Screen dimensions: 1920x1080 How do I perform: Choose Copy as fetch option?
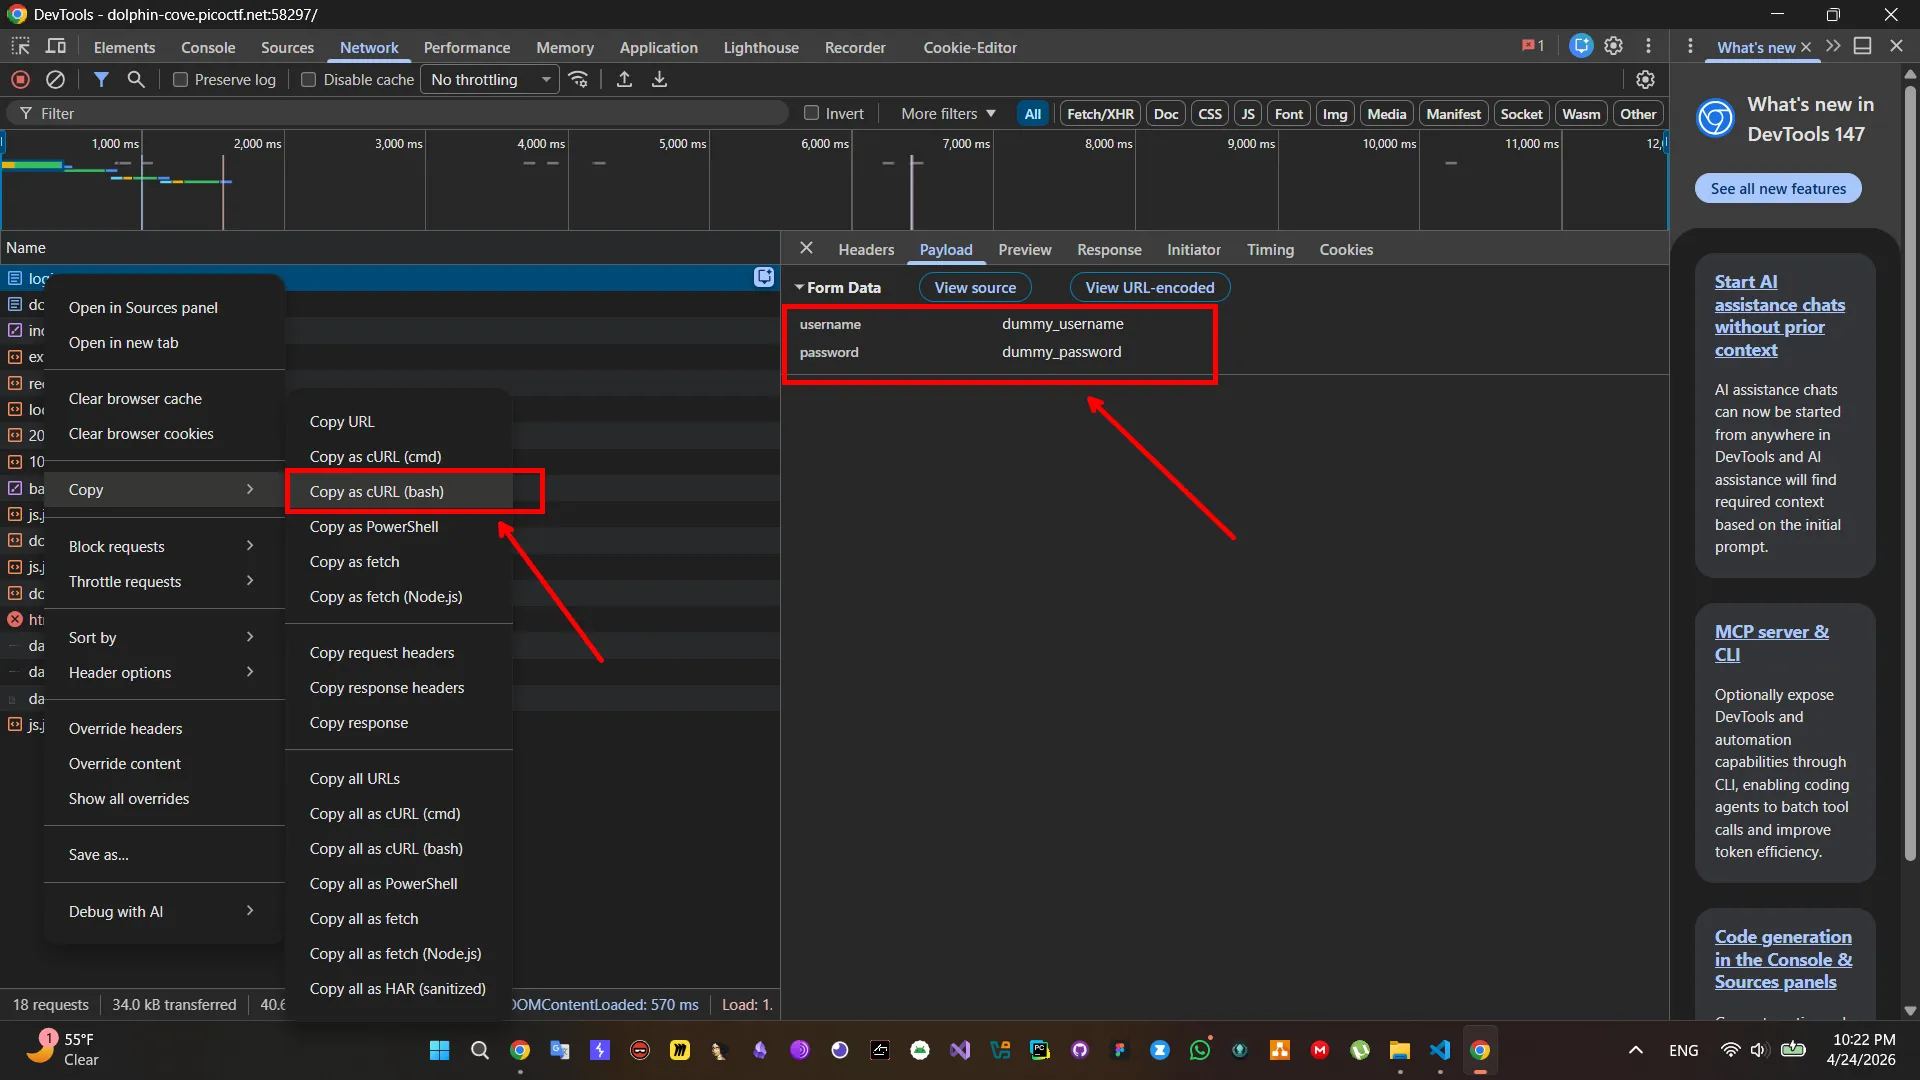[x=398, y=561]
